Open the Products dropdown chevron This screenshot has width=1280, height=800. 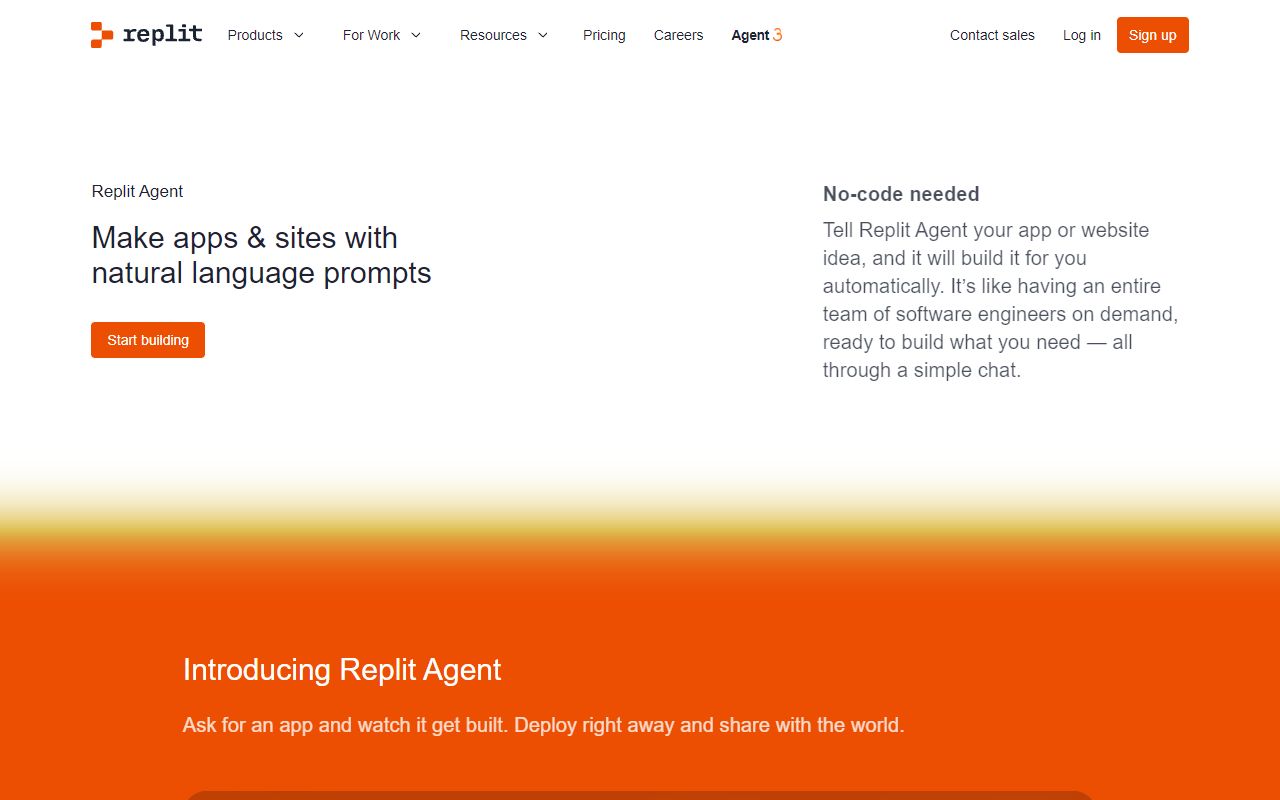(299, 35)
